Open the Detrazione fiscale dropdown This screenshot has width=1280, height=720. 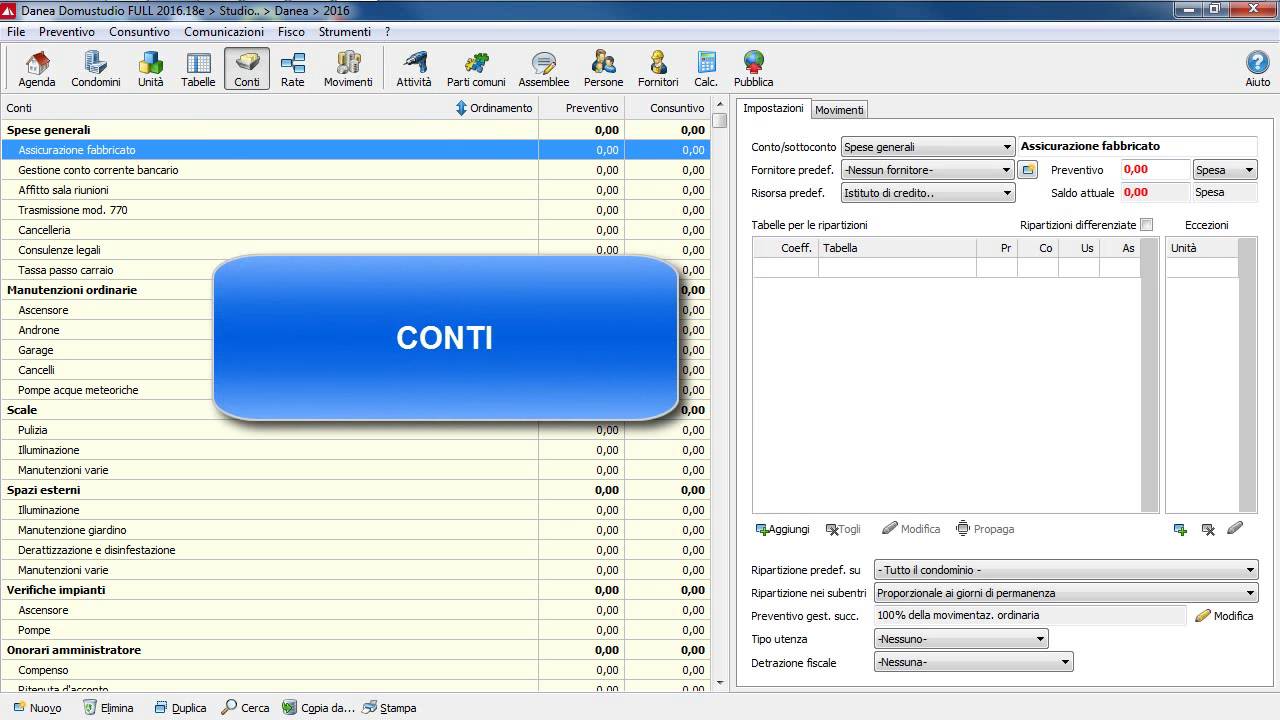[973, 662]
